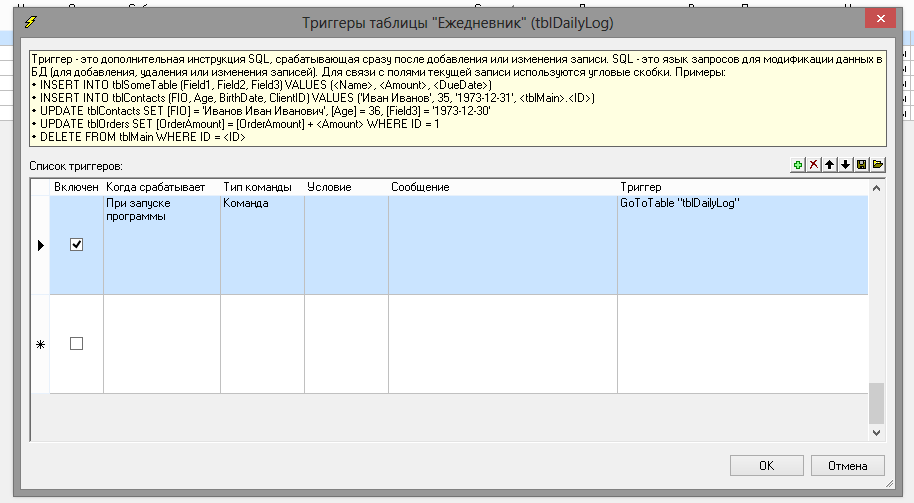Image resolution: width=914 pixels, height=503 pixels.
Task: Open 'При запуске программы' event cell
Action: 161,245
